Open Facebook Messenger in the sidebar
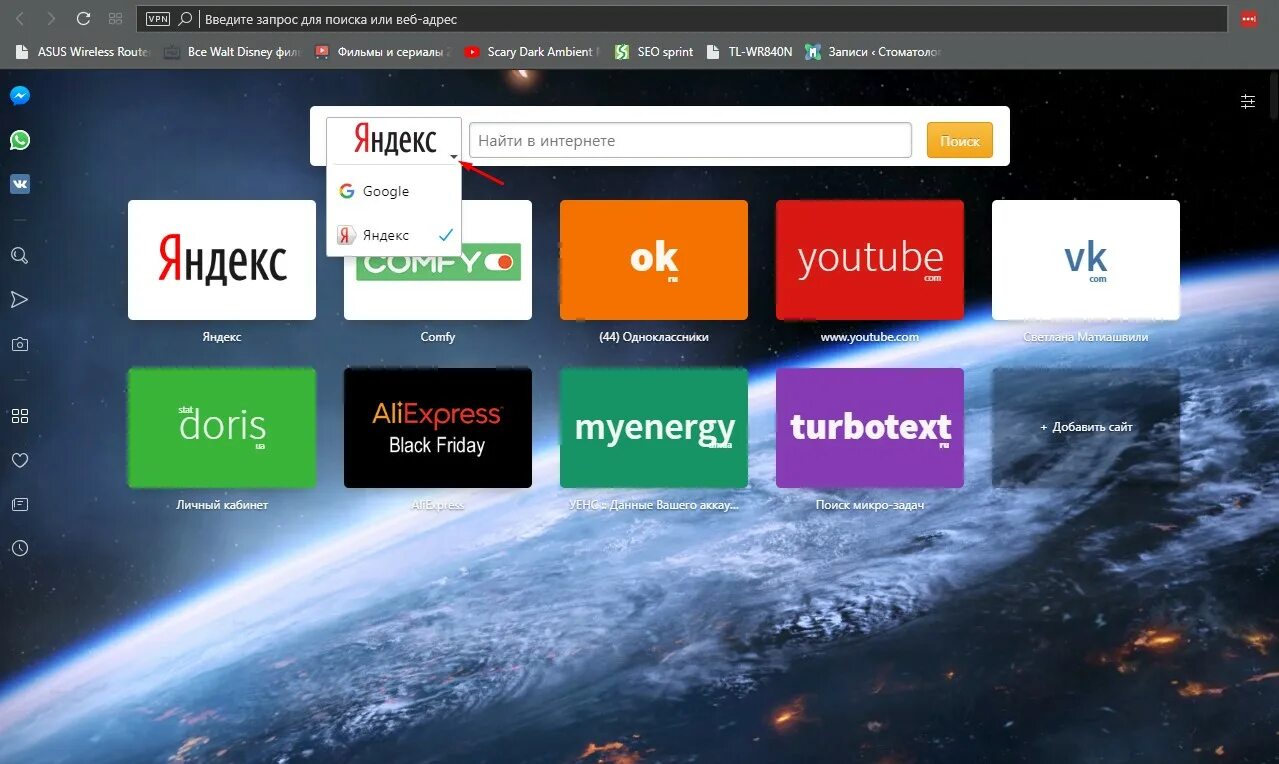 click(20, 96)
